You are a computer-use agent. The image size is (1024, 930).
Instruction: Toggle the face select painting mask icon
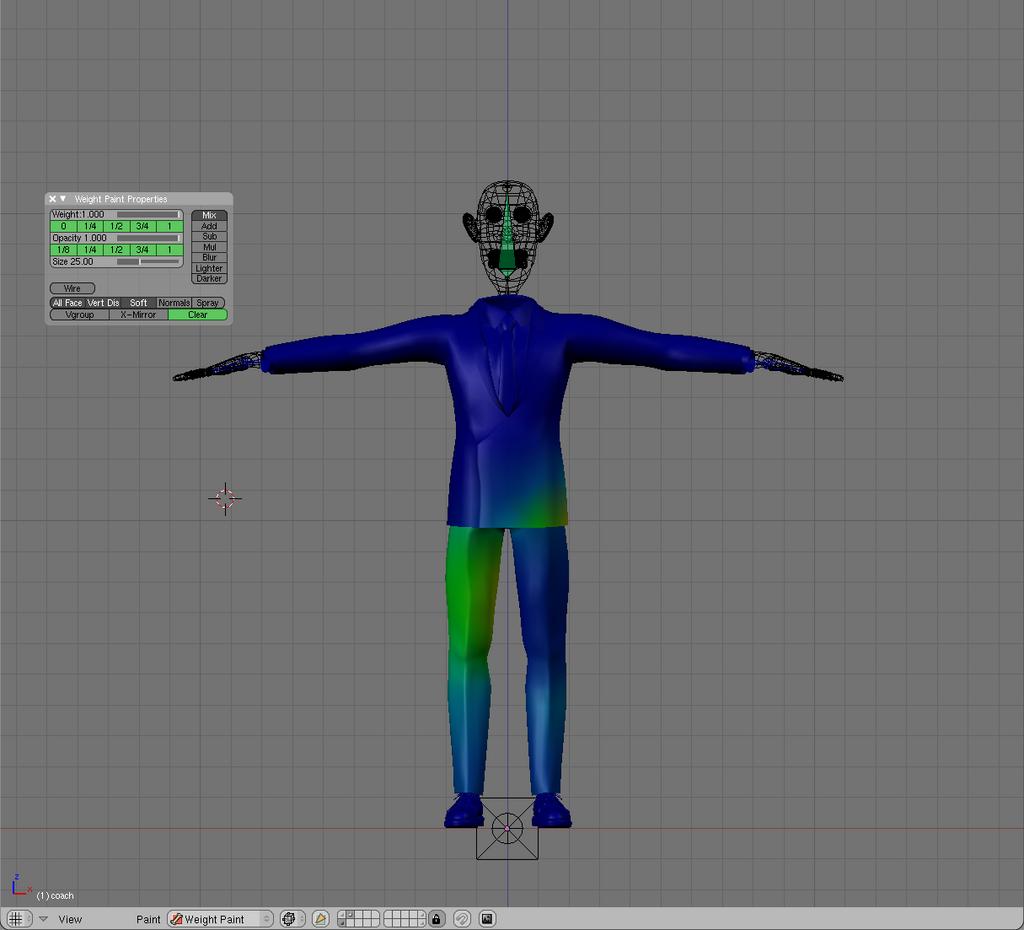point(321,919)
